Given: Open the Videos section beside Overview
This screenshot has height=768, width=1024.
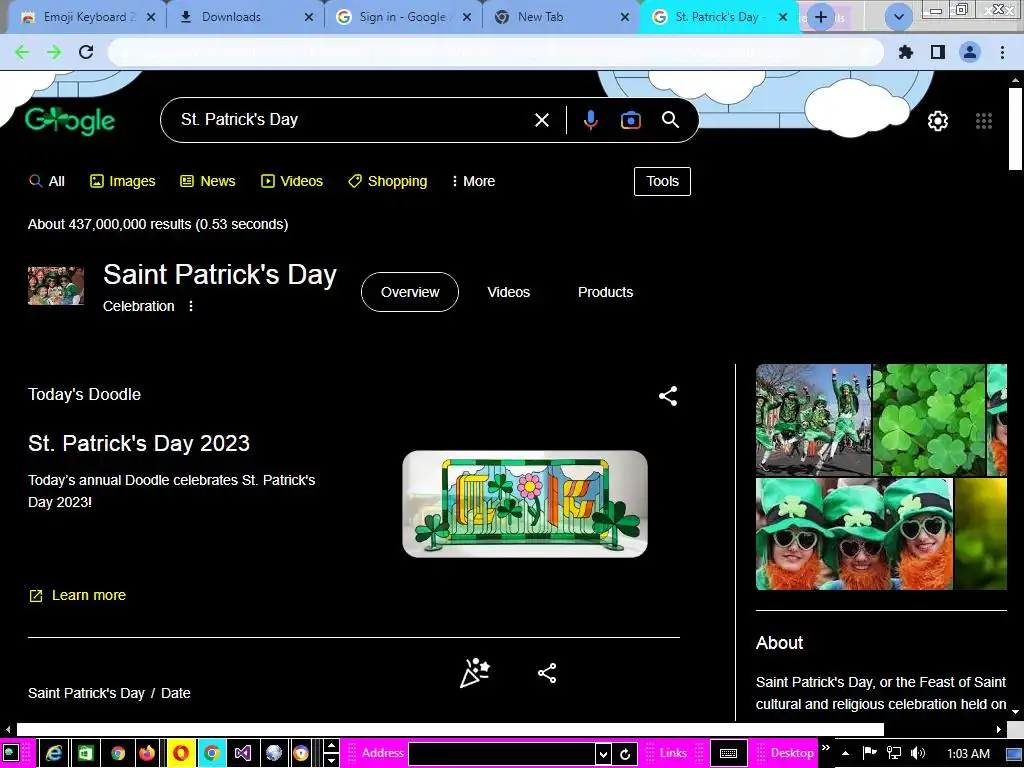Looking at the screenshot, I should [508, 292].
